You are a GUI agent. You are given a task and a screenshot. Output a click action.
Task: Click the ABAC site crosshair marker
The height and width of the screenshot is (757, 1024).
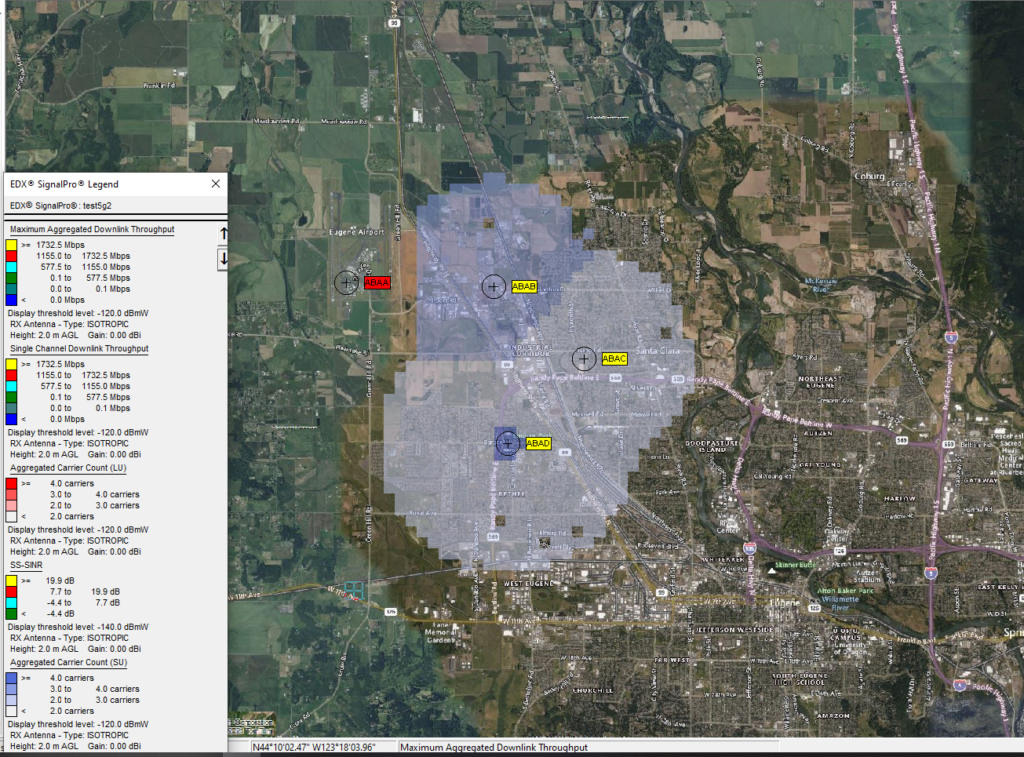click(x=584, y=358)
